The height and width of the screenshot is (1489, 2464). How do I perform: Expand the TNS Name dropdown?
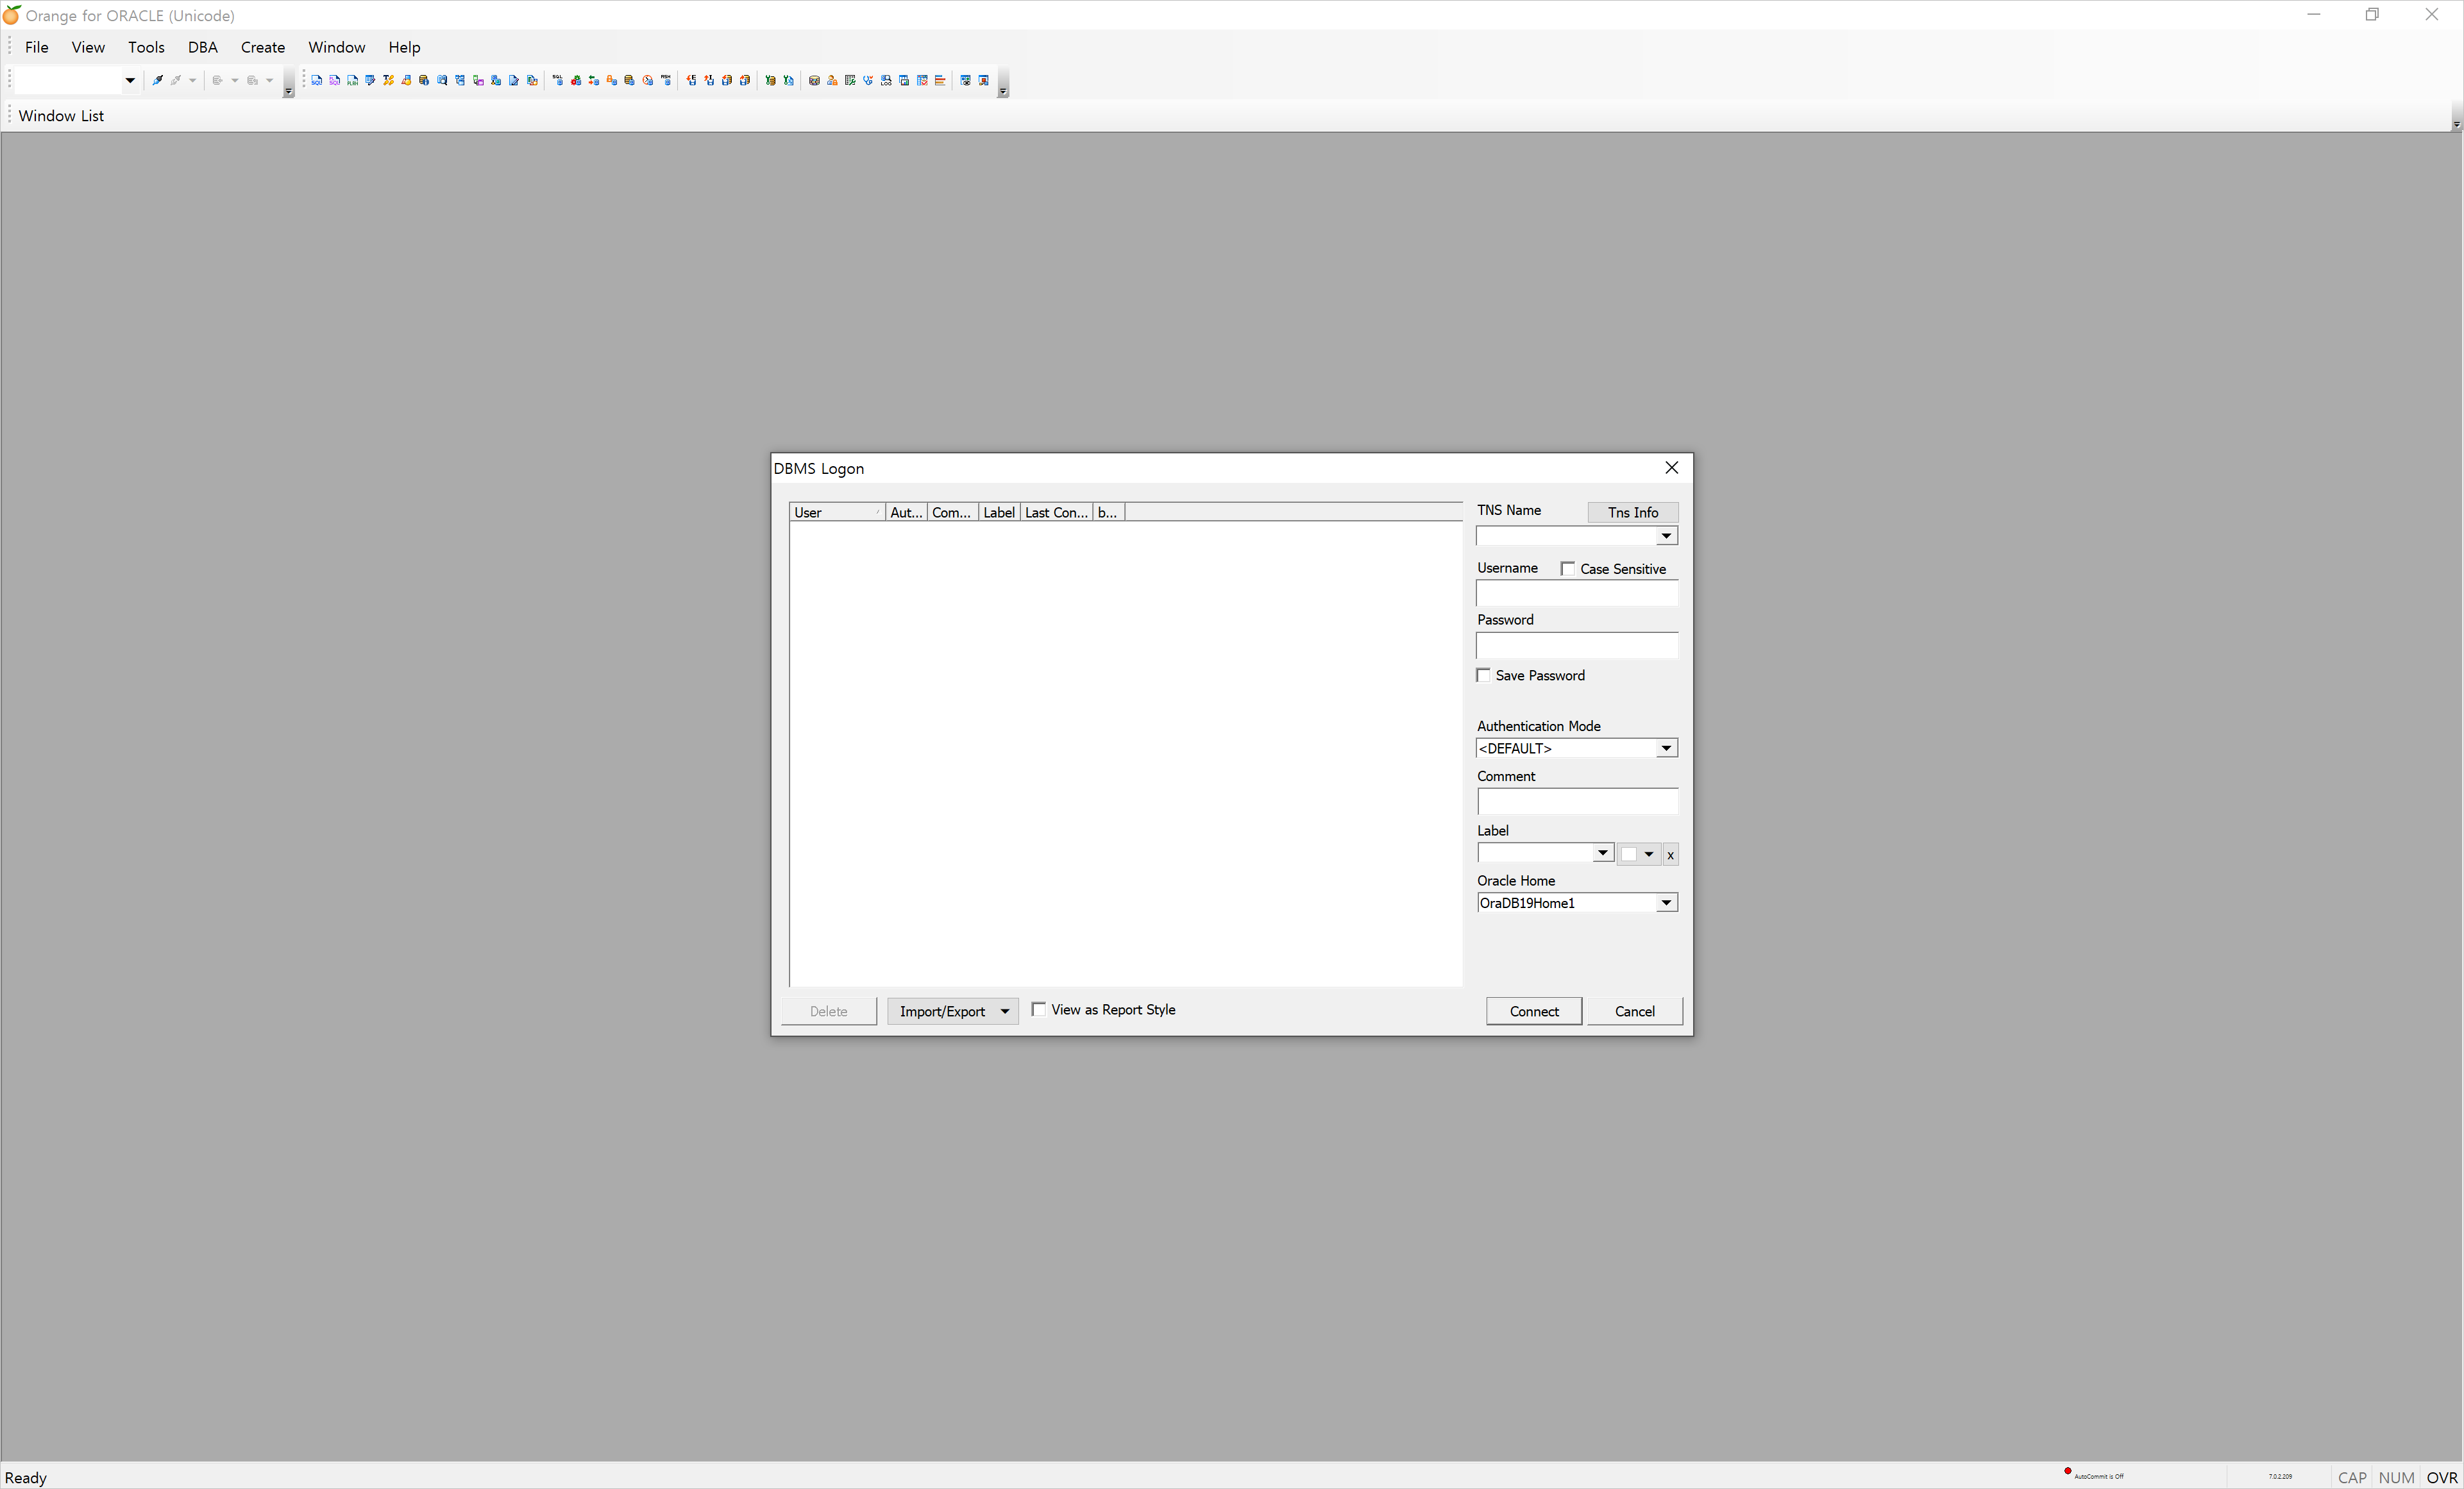(1666, 536)
